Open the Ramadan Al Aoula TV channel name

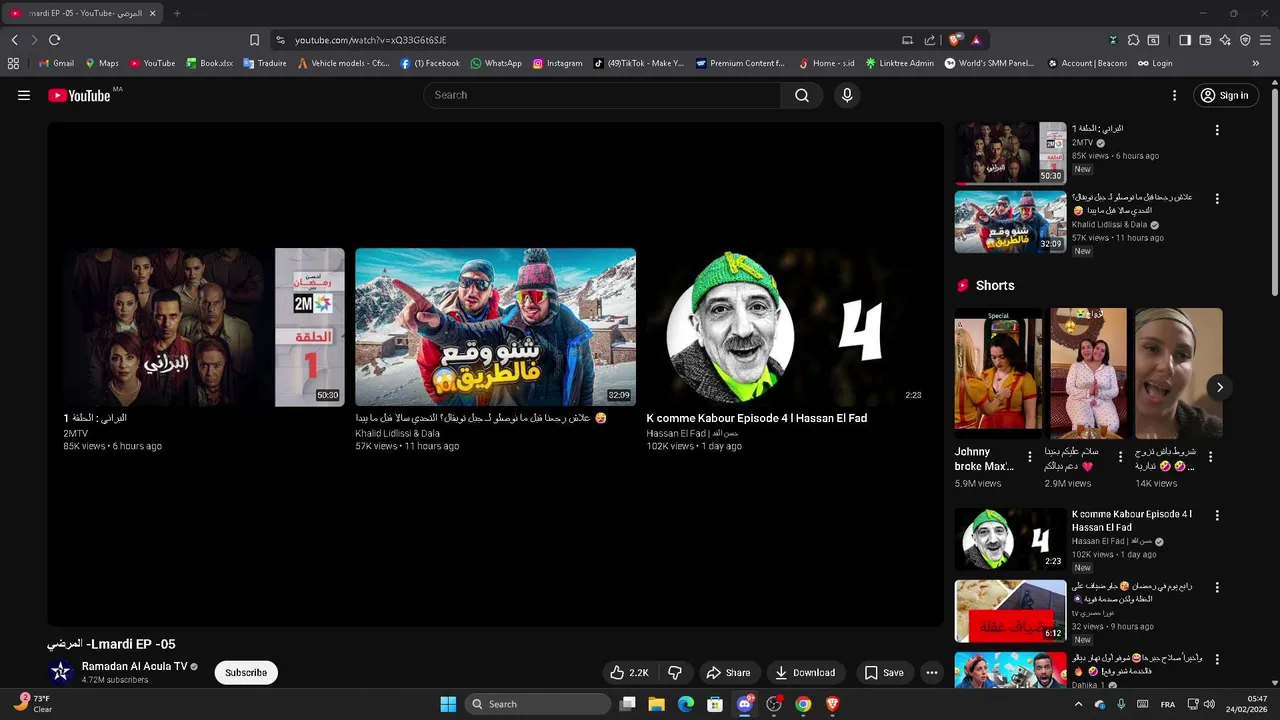[134, 666]
